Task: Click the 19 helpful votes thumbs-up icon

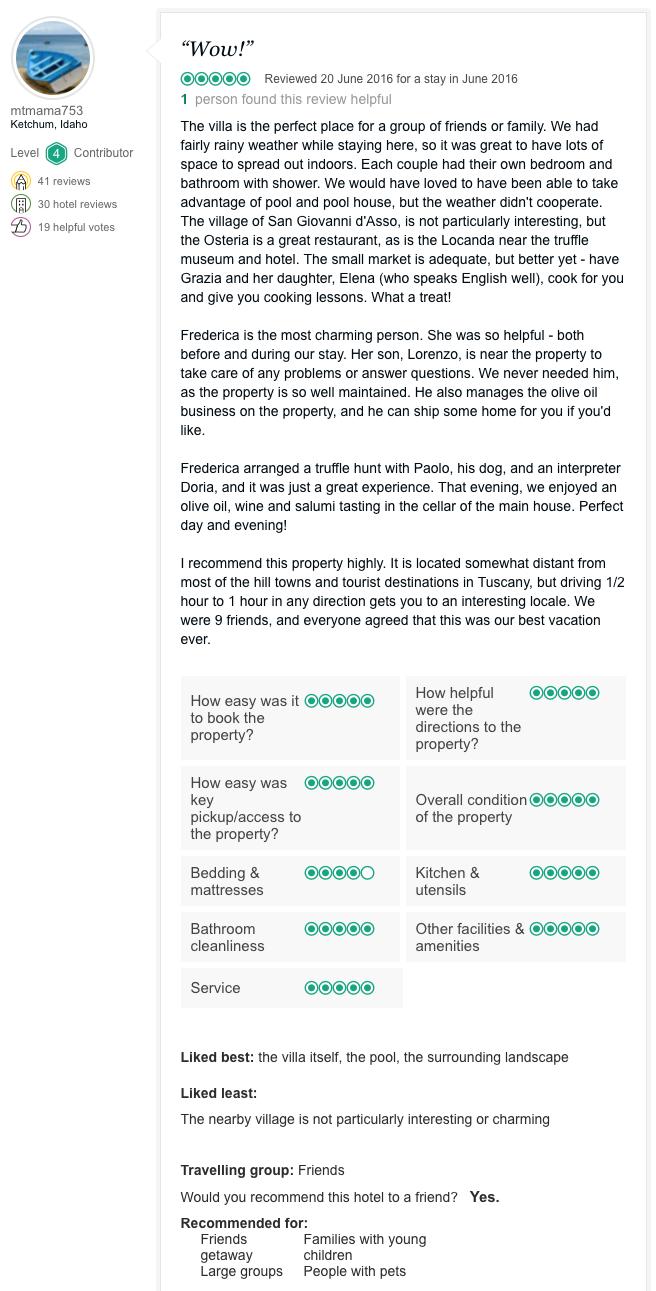Action: pos(21,227)
